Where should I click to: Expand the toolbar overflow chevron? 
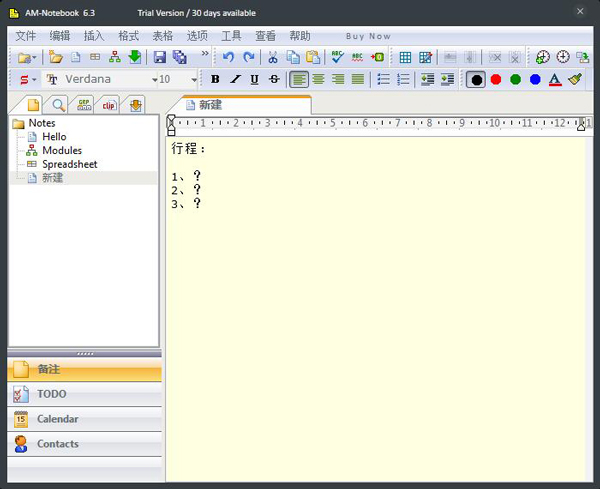[205, 53]
